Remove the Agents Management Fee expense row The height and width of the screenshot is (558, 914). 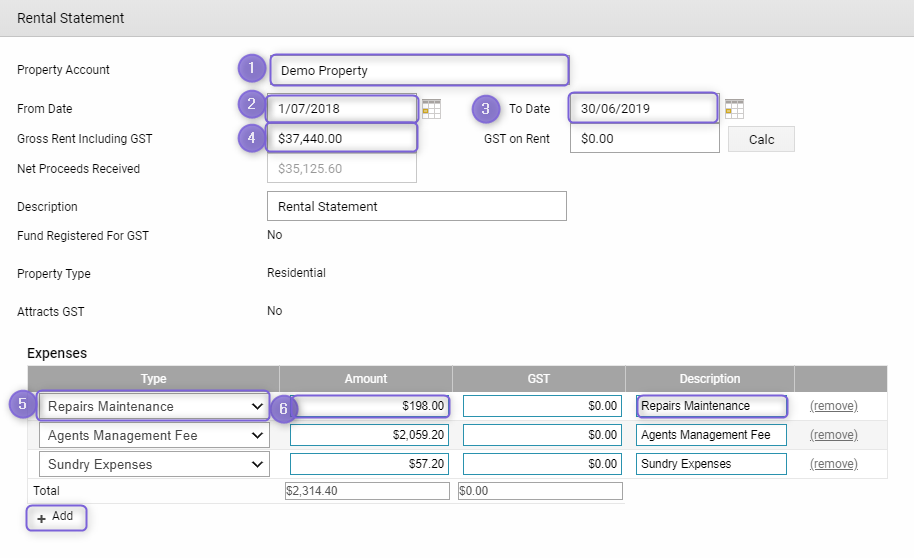[834, 435]
